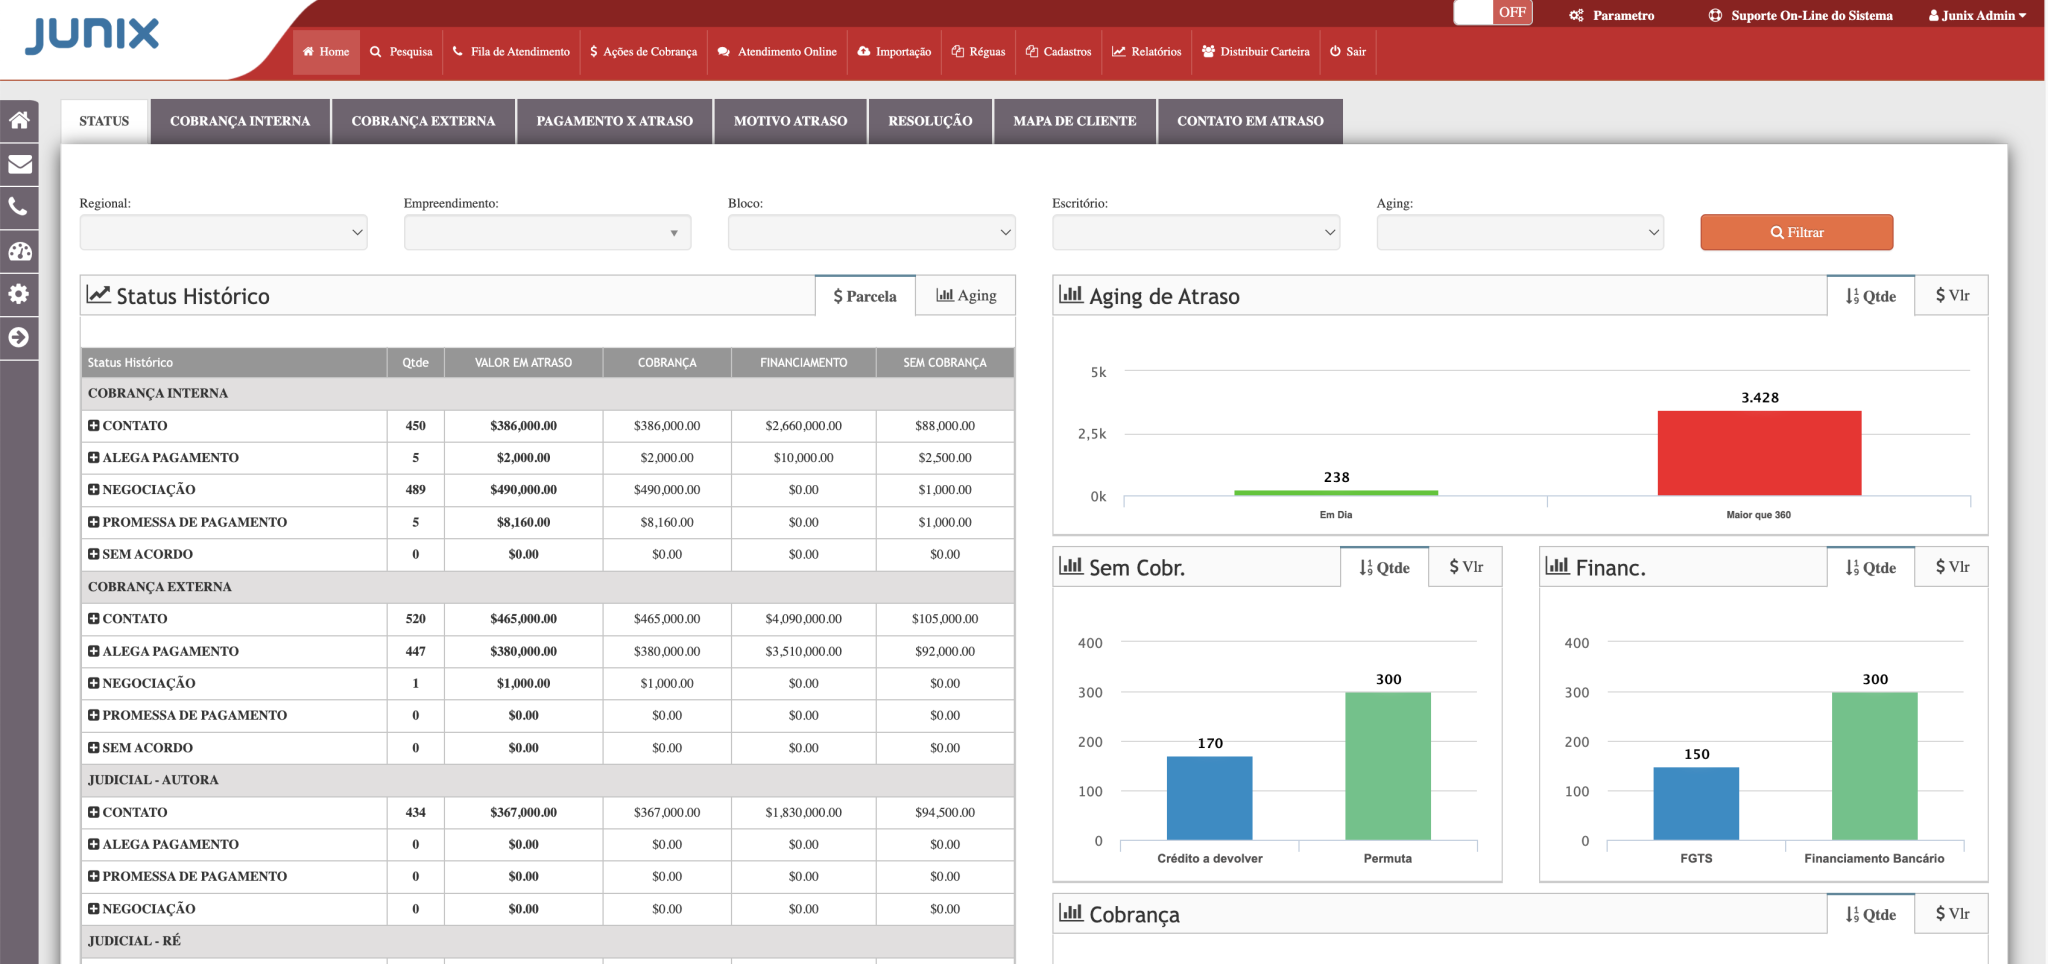Screen dimensions: 2048x964
Task: Open the dashboard gauge sidebar icon
Action: coord(19,251)
